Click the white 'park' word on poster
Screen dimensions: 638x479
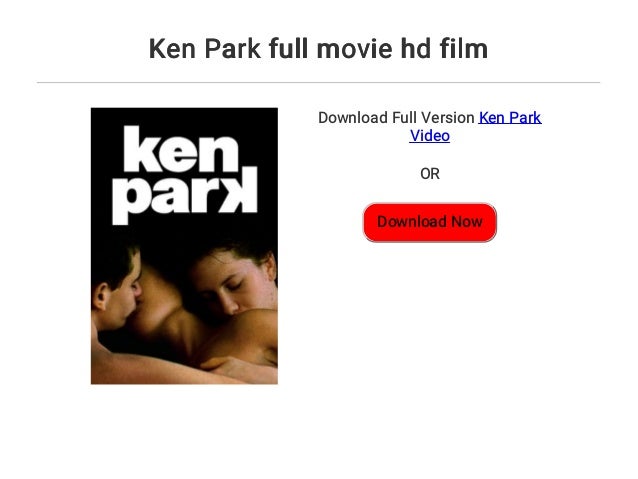[x=185, y=195]
